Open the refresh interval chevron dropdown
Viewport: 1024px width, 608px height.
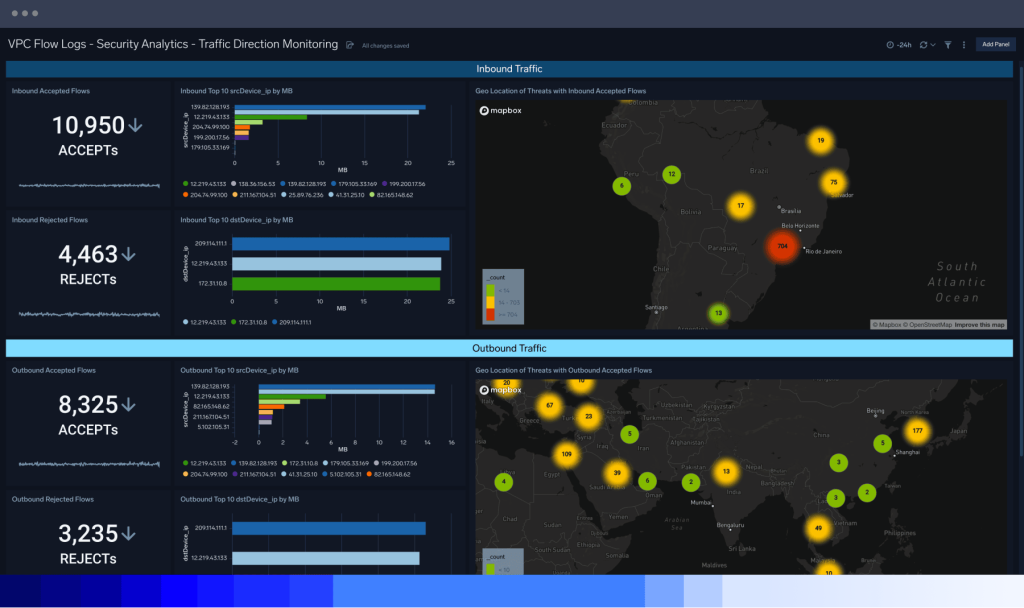coord(933,44)
